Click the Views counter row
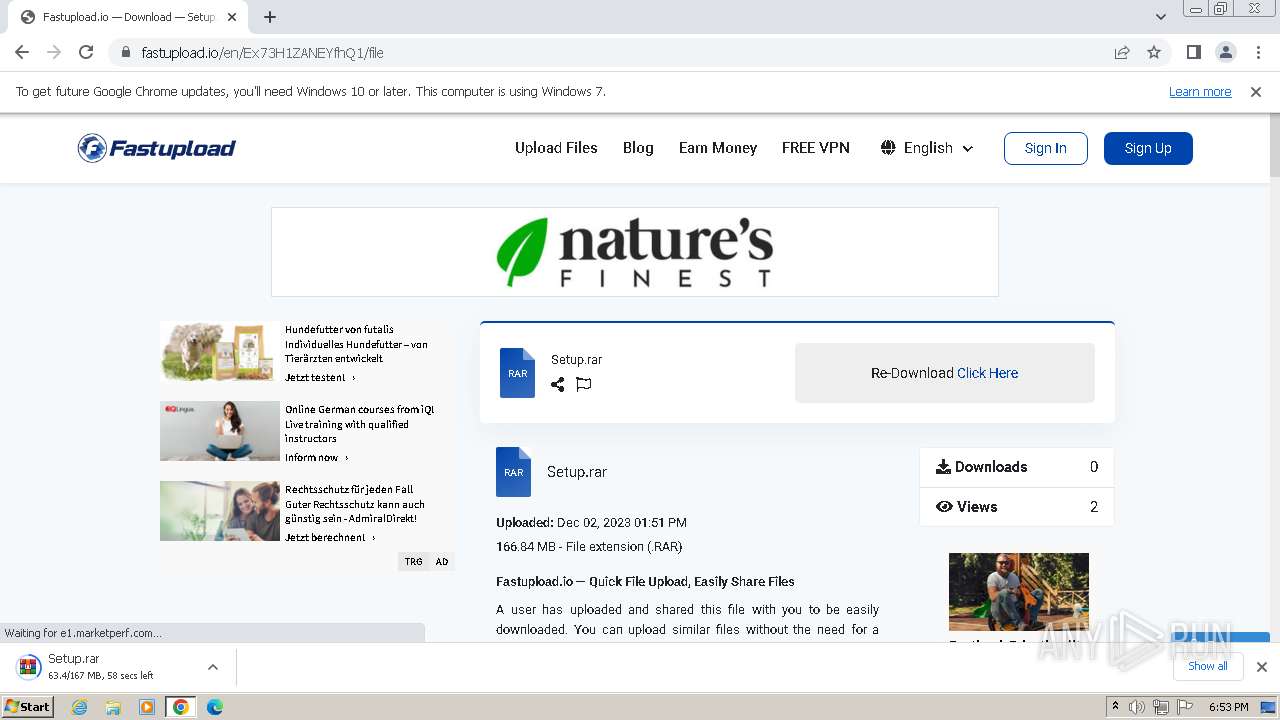Screen dimensions: 1280x720 pos(1016,507)
